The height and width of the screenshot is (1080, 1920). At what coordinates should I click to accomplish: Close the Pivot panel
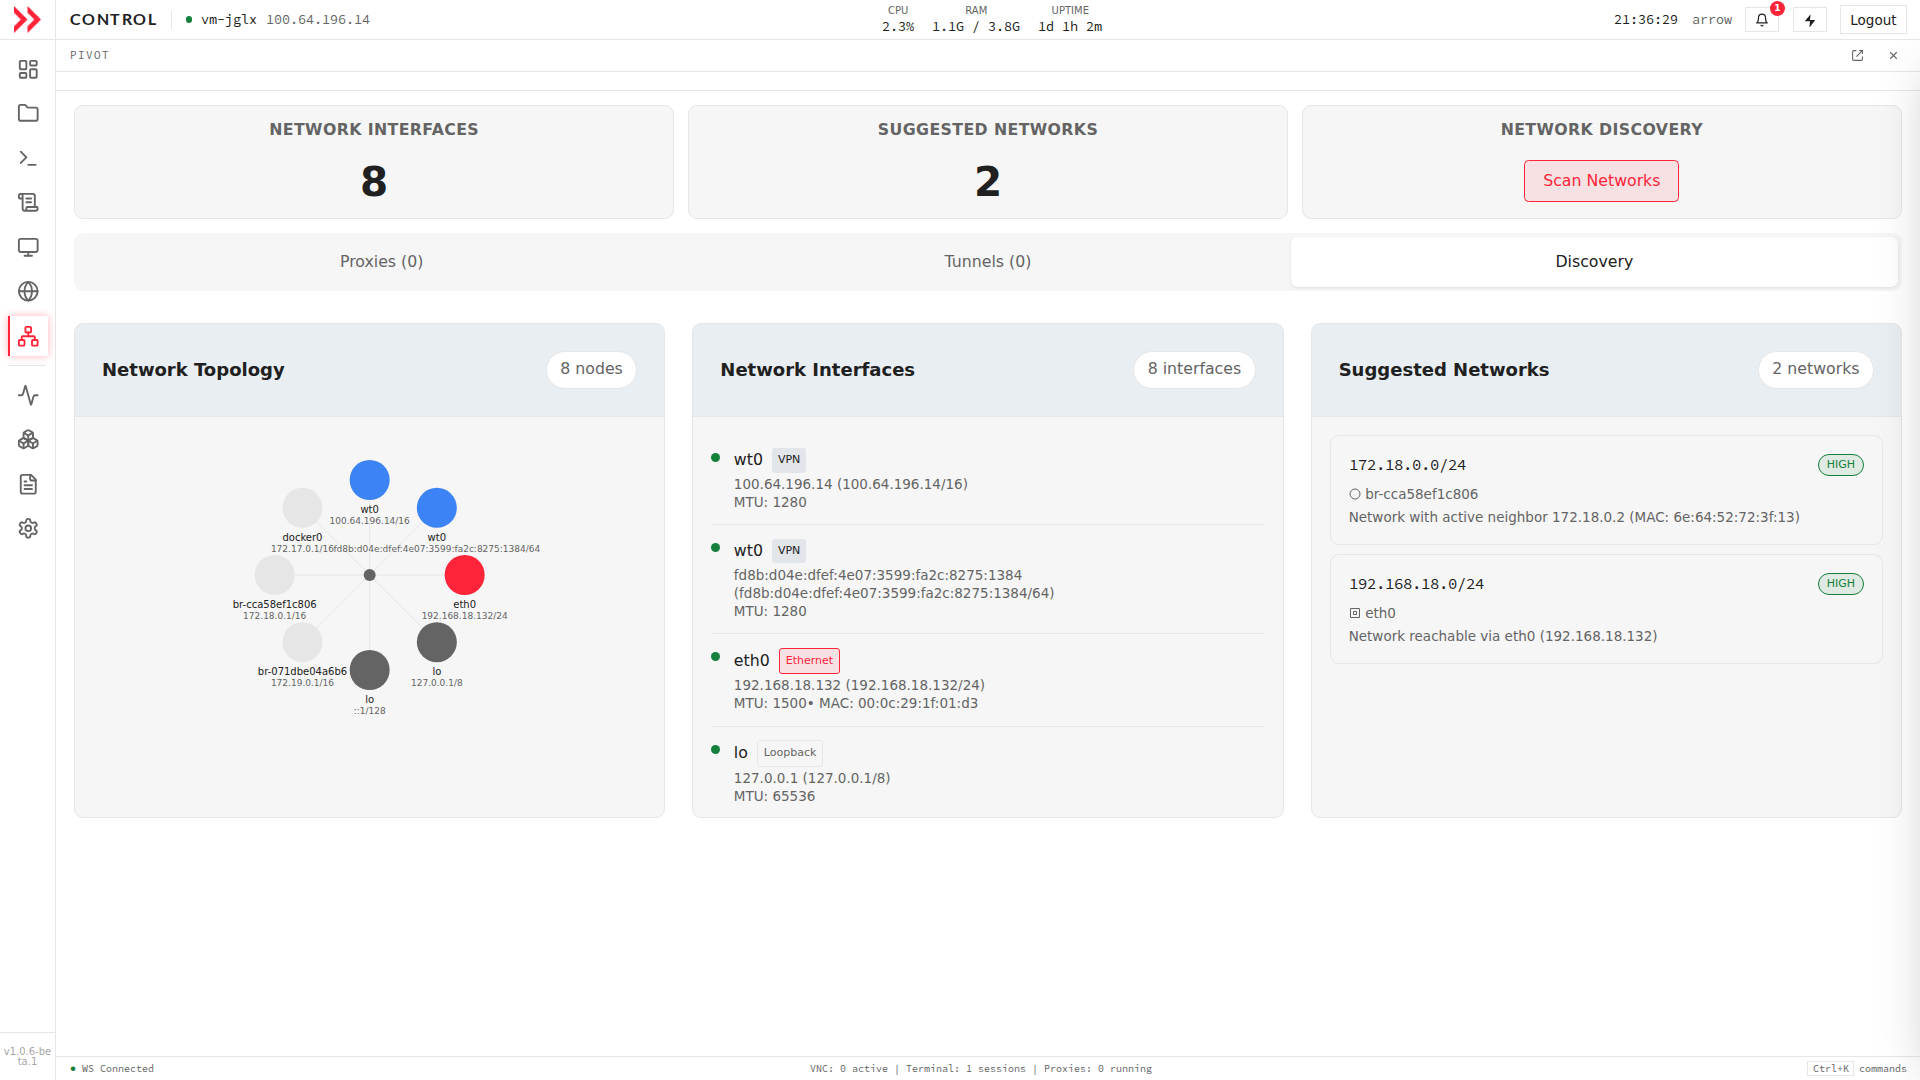[x=1893, y=56]
